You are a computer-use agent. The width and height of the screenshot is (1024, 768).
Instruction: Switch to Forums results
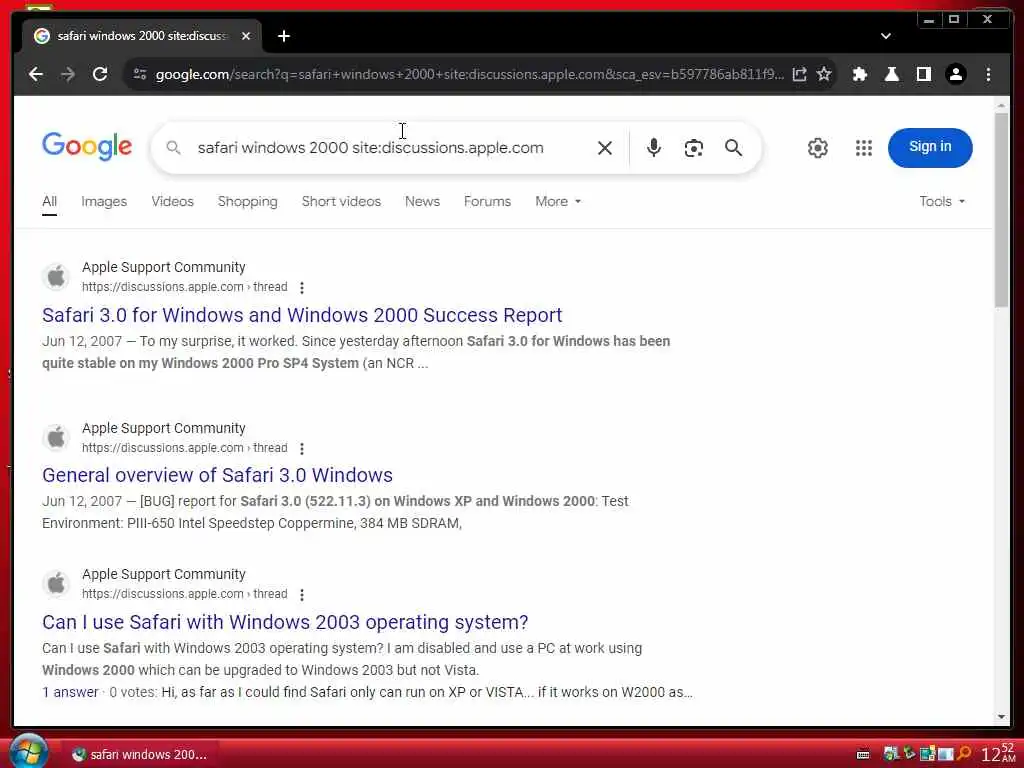[487, 202]
